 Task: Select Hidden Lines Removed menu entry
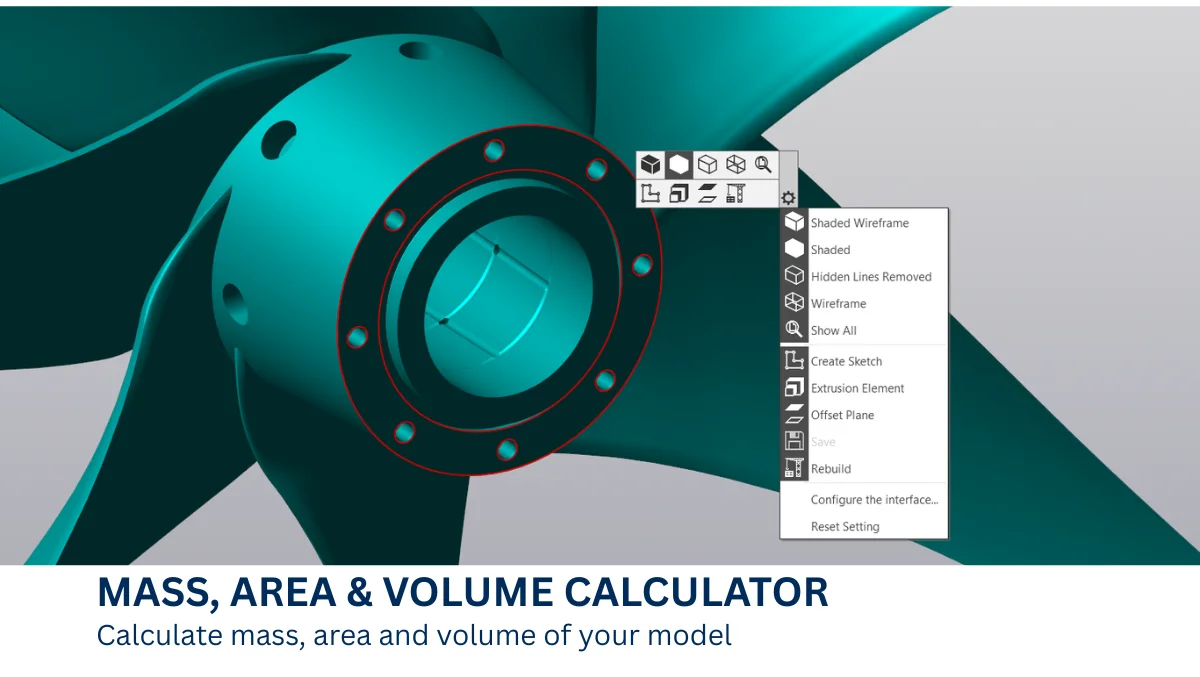(863, 277)
